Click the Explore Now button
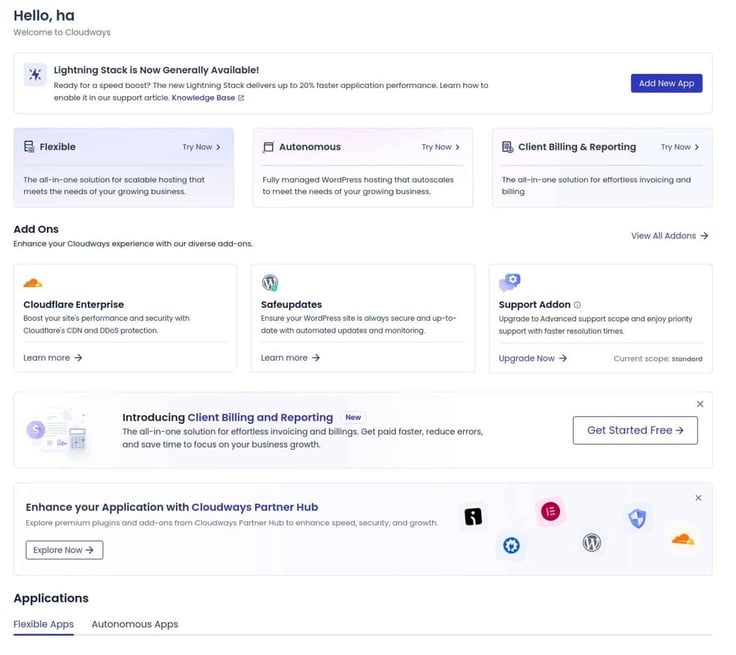 point(64,550)
